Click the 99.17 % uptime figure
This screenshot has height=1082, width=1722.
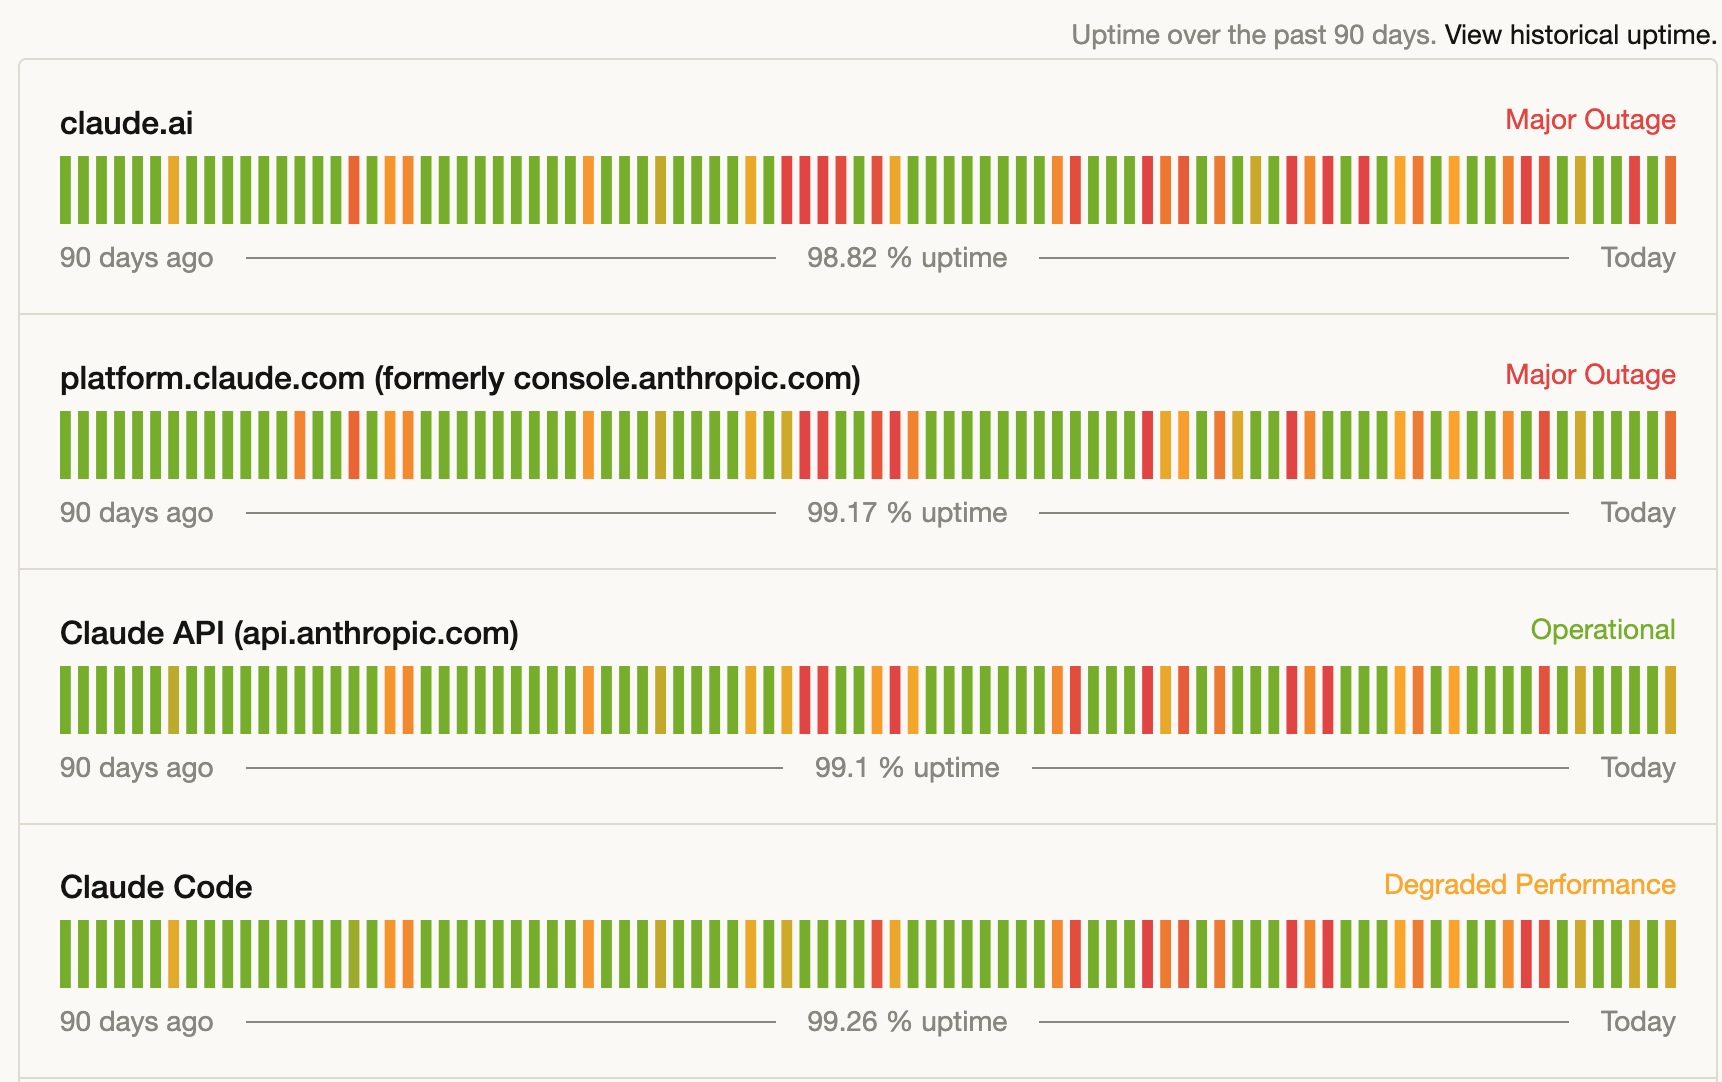[x=907, y=513]
